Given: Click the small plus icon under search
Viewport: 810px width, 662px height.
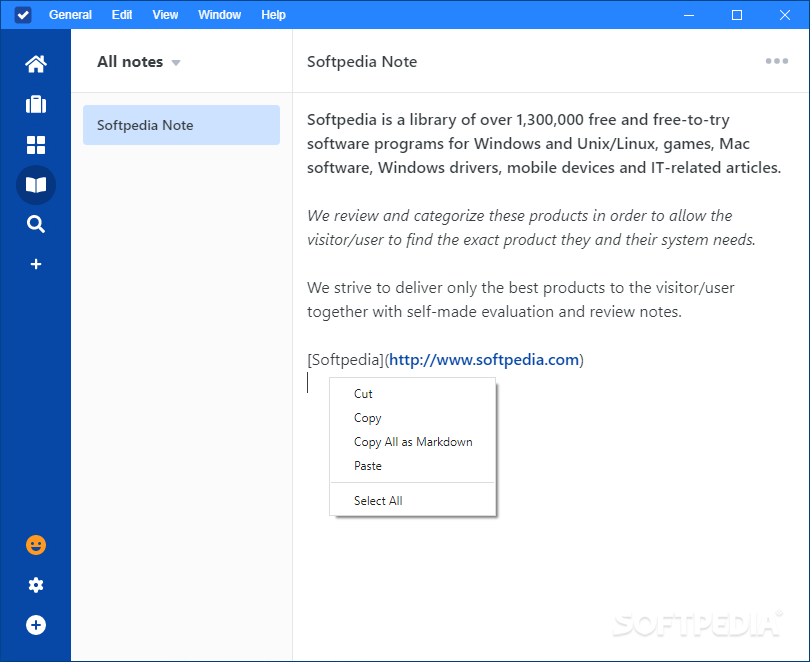Looking at the screenshot, I should [36, 264].
